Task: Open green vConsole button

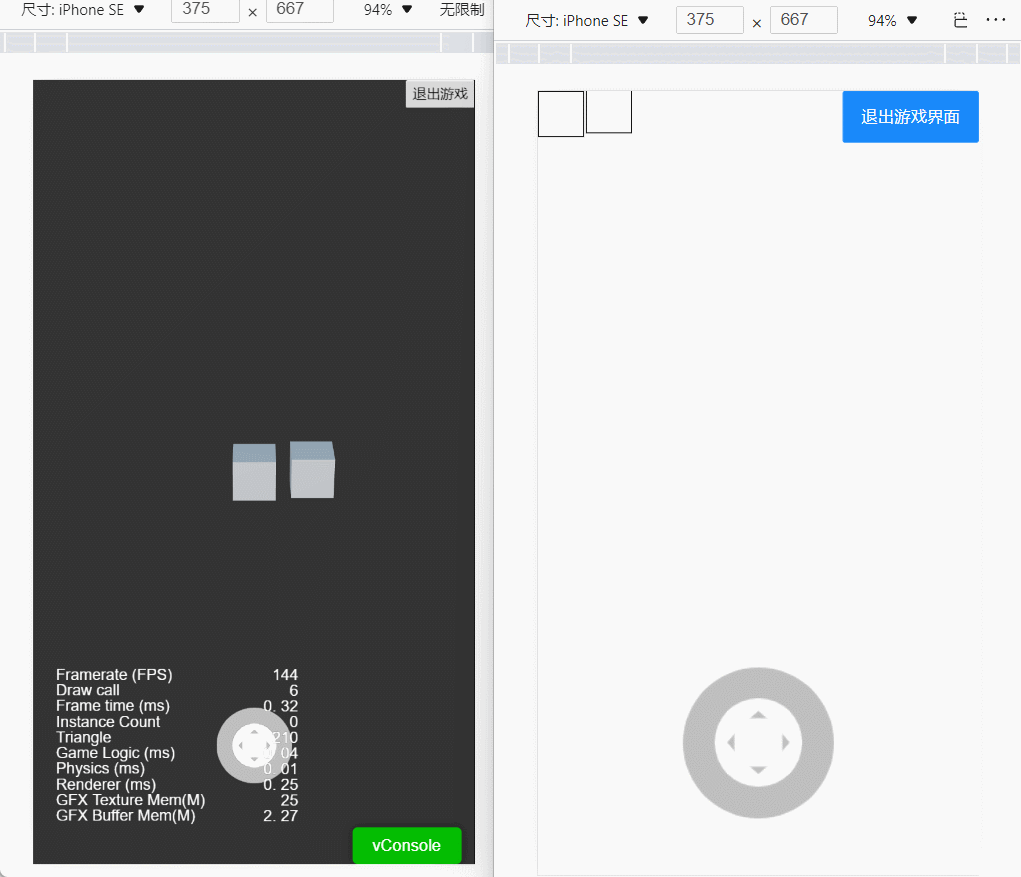Action: 407,845
